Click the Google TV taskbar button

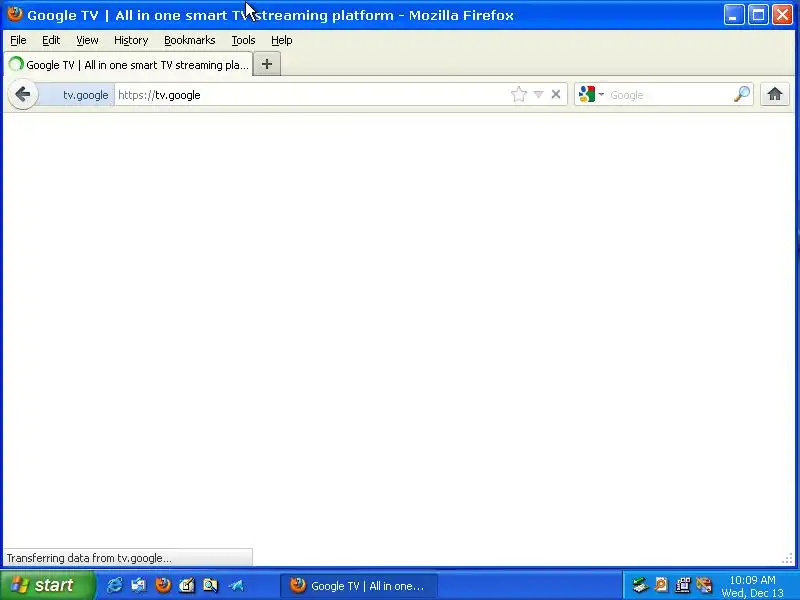[359, 586]
